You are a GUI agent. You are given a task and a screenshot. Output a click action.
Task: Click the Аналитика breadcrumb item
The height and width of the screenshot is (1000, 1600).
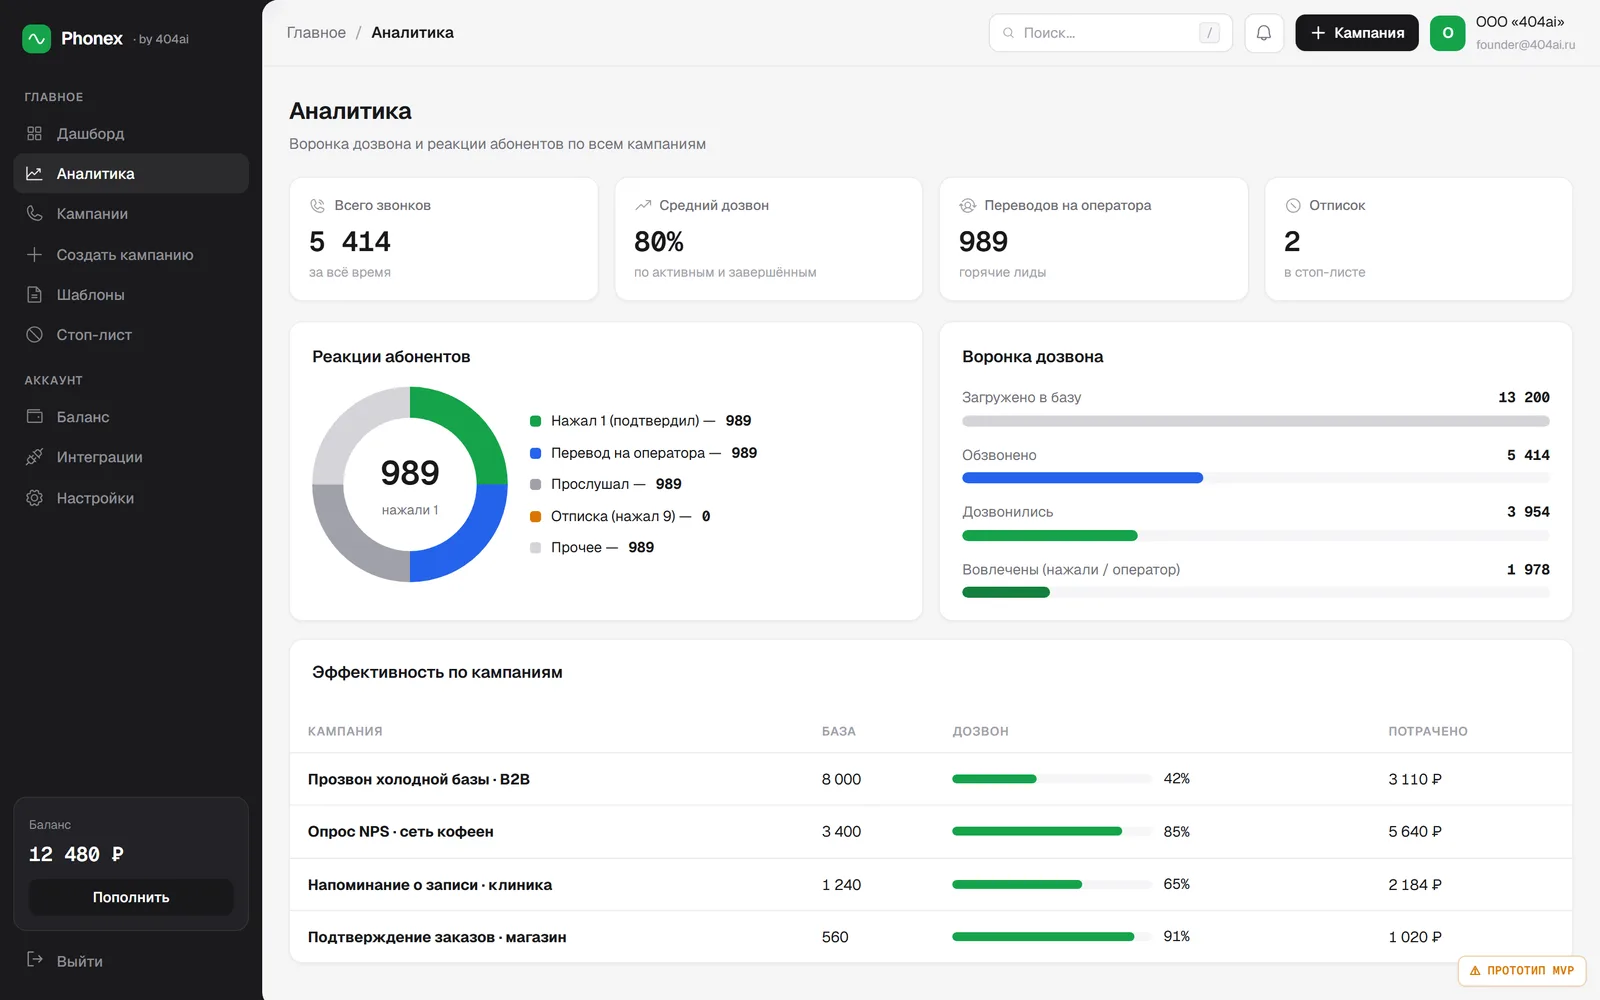[x=412, y=33]
